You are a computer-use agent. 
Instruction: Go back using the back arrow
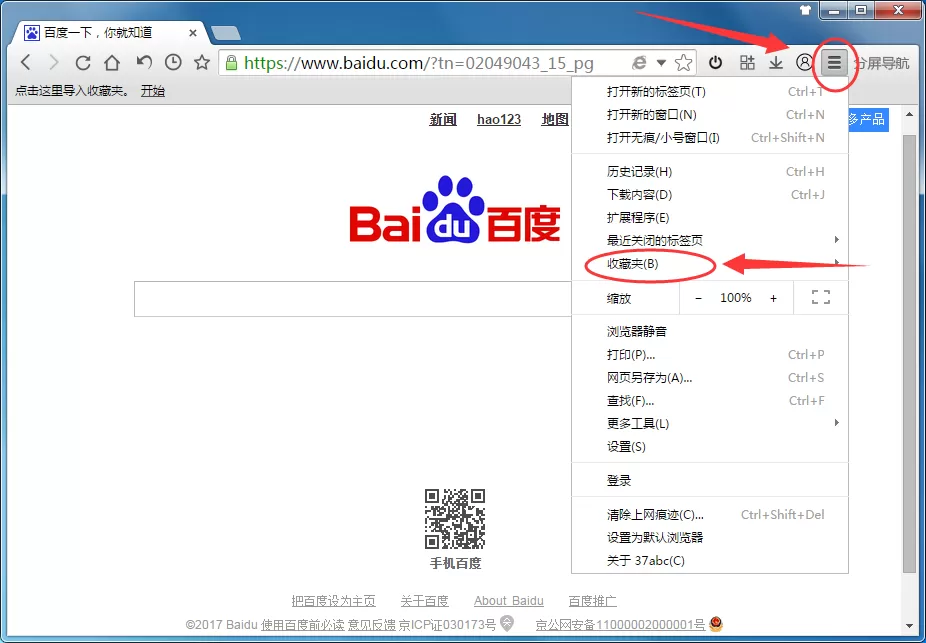tap(25, 62)
